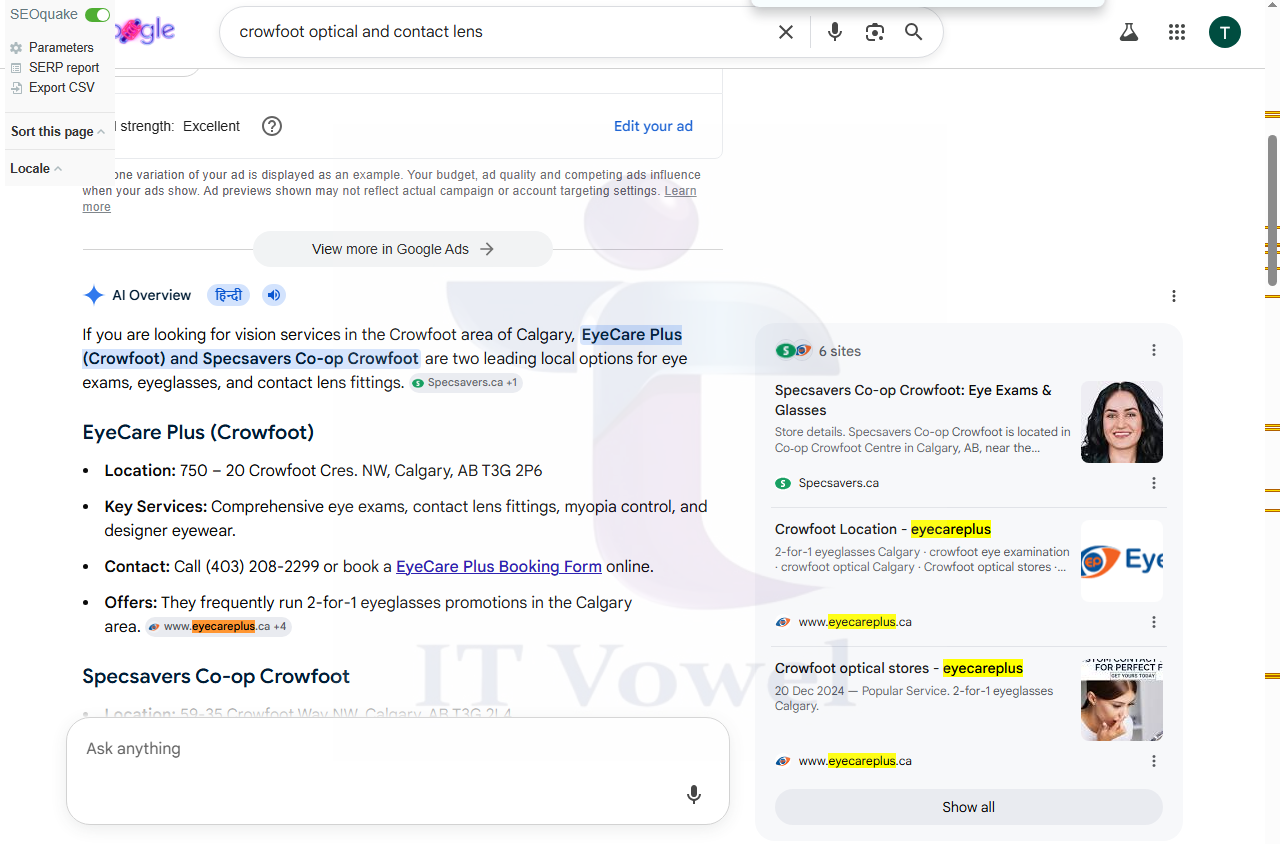Click the Show all sites button
This screenshot has width=1280, height=844.
(x=969, y=807)
